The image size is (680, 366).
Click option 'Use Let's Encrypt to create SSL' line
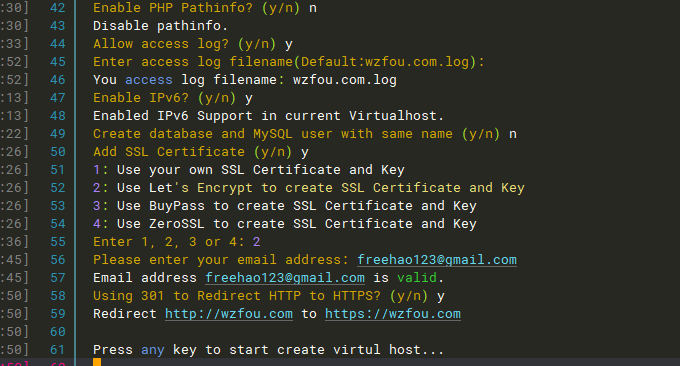tap(320, 188)
